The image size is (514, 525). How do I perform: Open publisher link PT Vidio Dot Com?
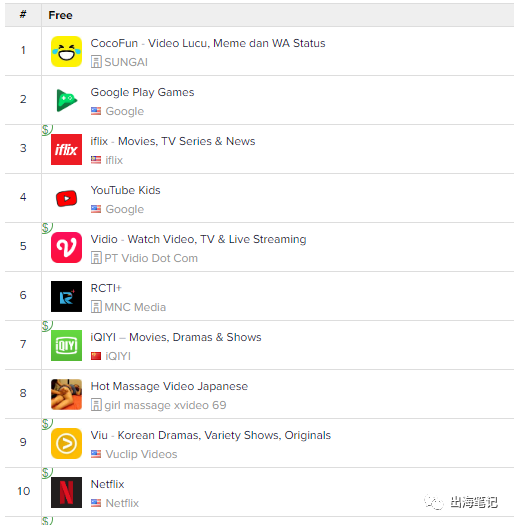point(151,258)
